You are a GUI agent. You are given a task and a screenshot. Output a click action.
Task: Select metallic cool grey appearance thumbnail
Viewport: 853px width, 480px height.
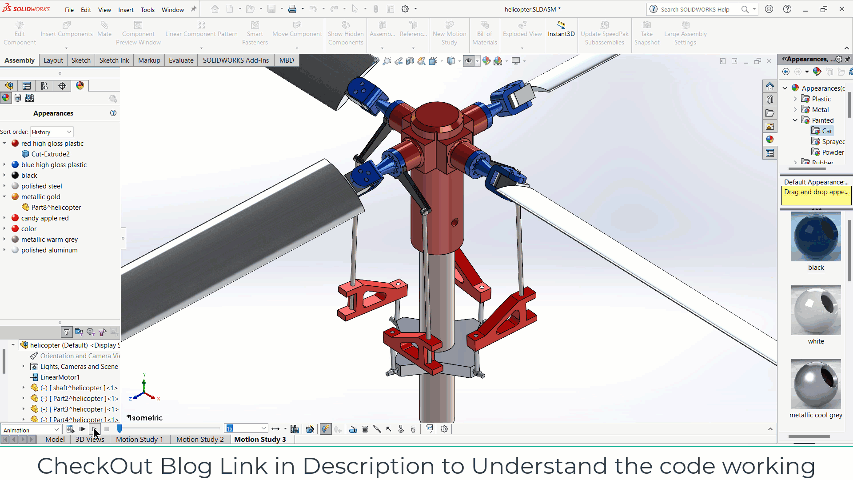pos(815,384)
